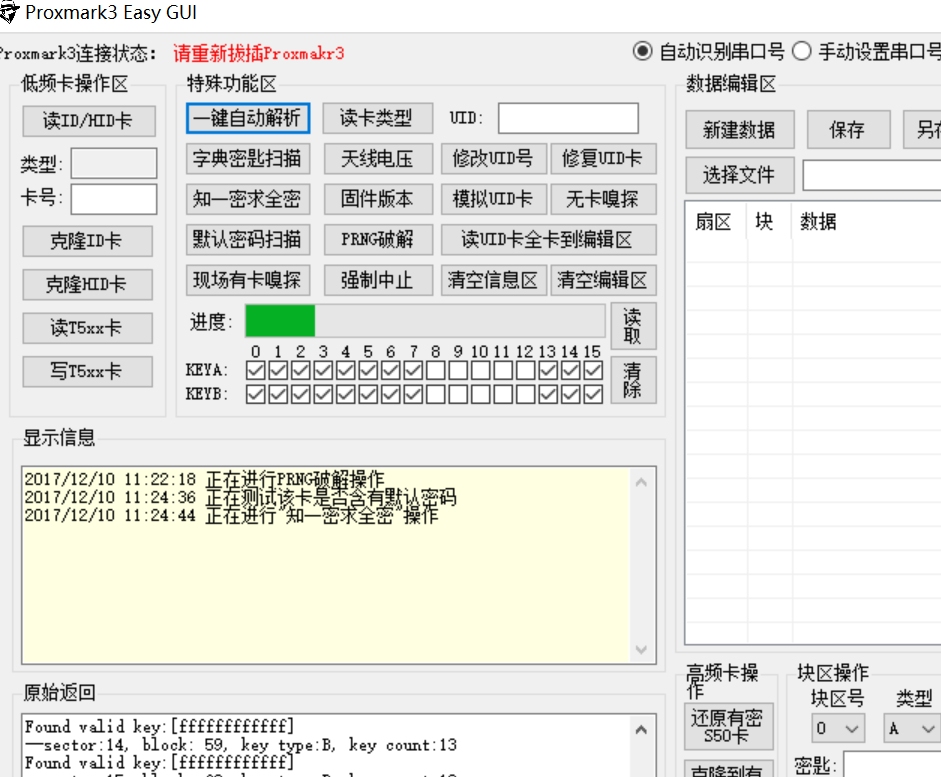Screen dimensions: 941x777
Task: Click the red 请重新拔插Proxmakr3 status text
Action: 259,53
